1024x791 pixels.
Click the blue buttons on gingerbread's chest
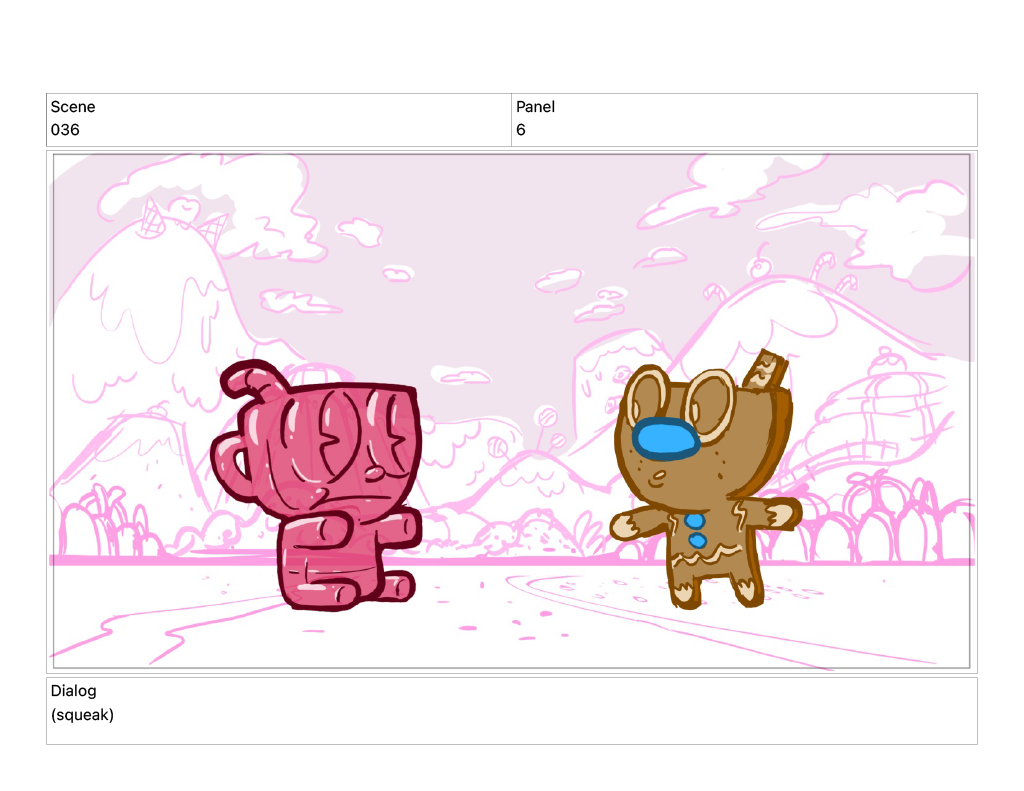coord(696,531)
